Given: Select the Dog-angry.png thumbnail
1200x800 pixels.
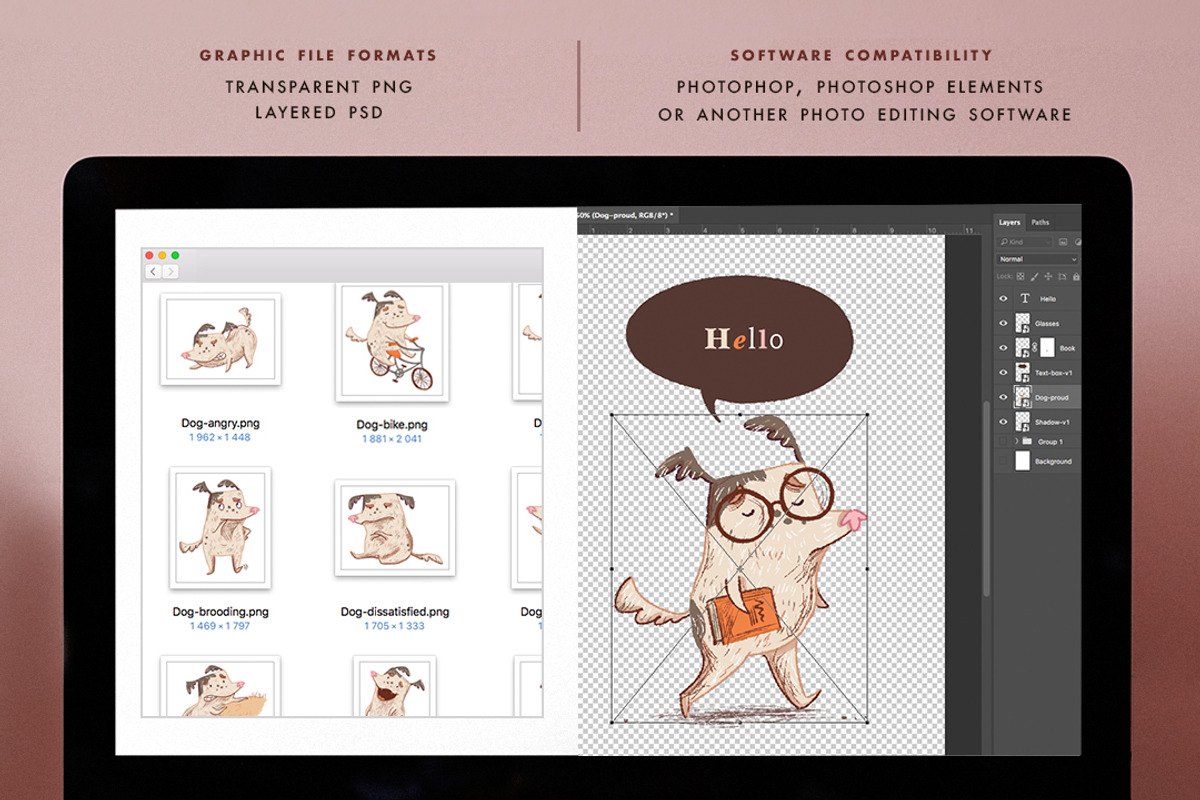Looking at the screenshot, I should pos(219,340).
